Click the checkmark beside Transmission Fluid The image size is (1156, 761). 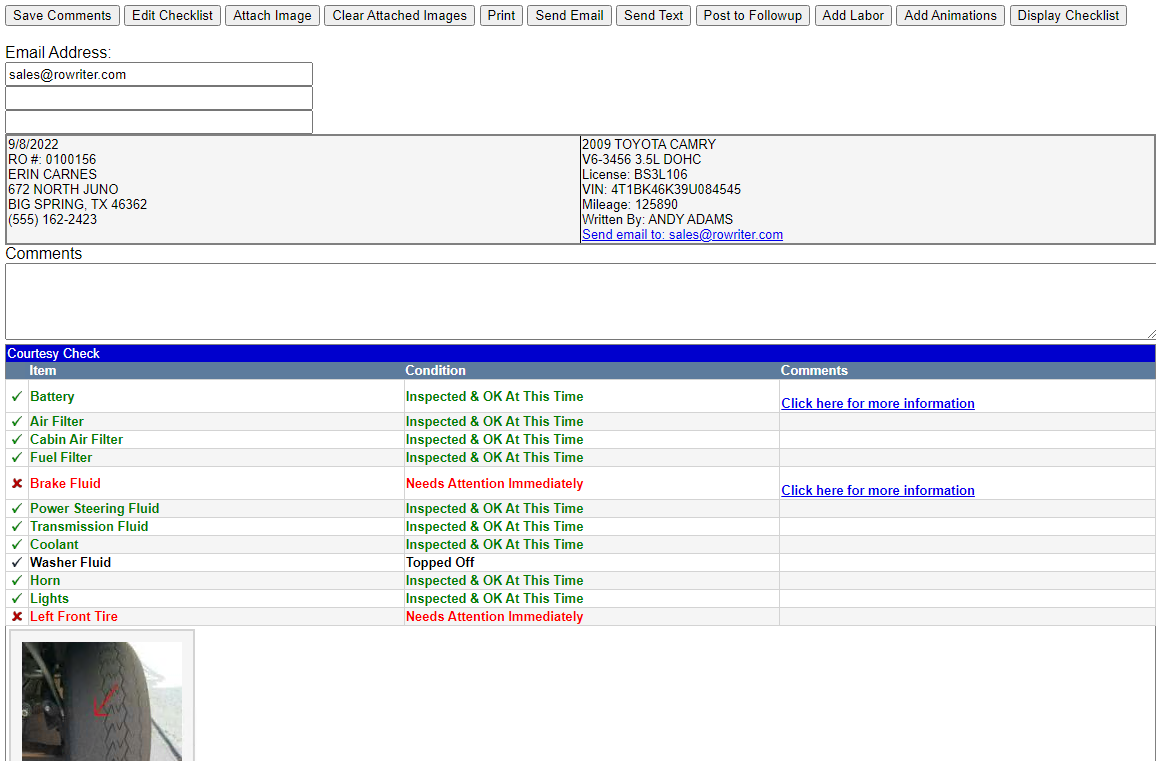(x=17, y=527)
